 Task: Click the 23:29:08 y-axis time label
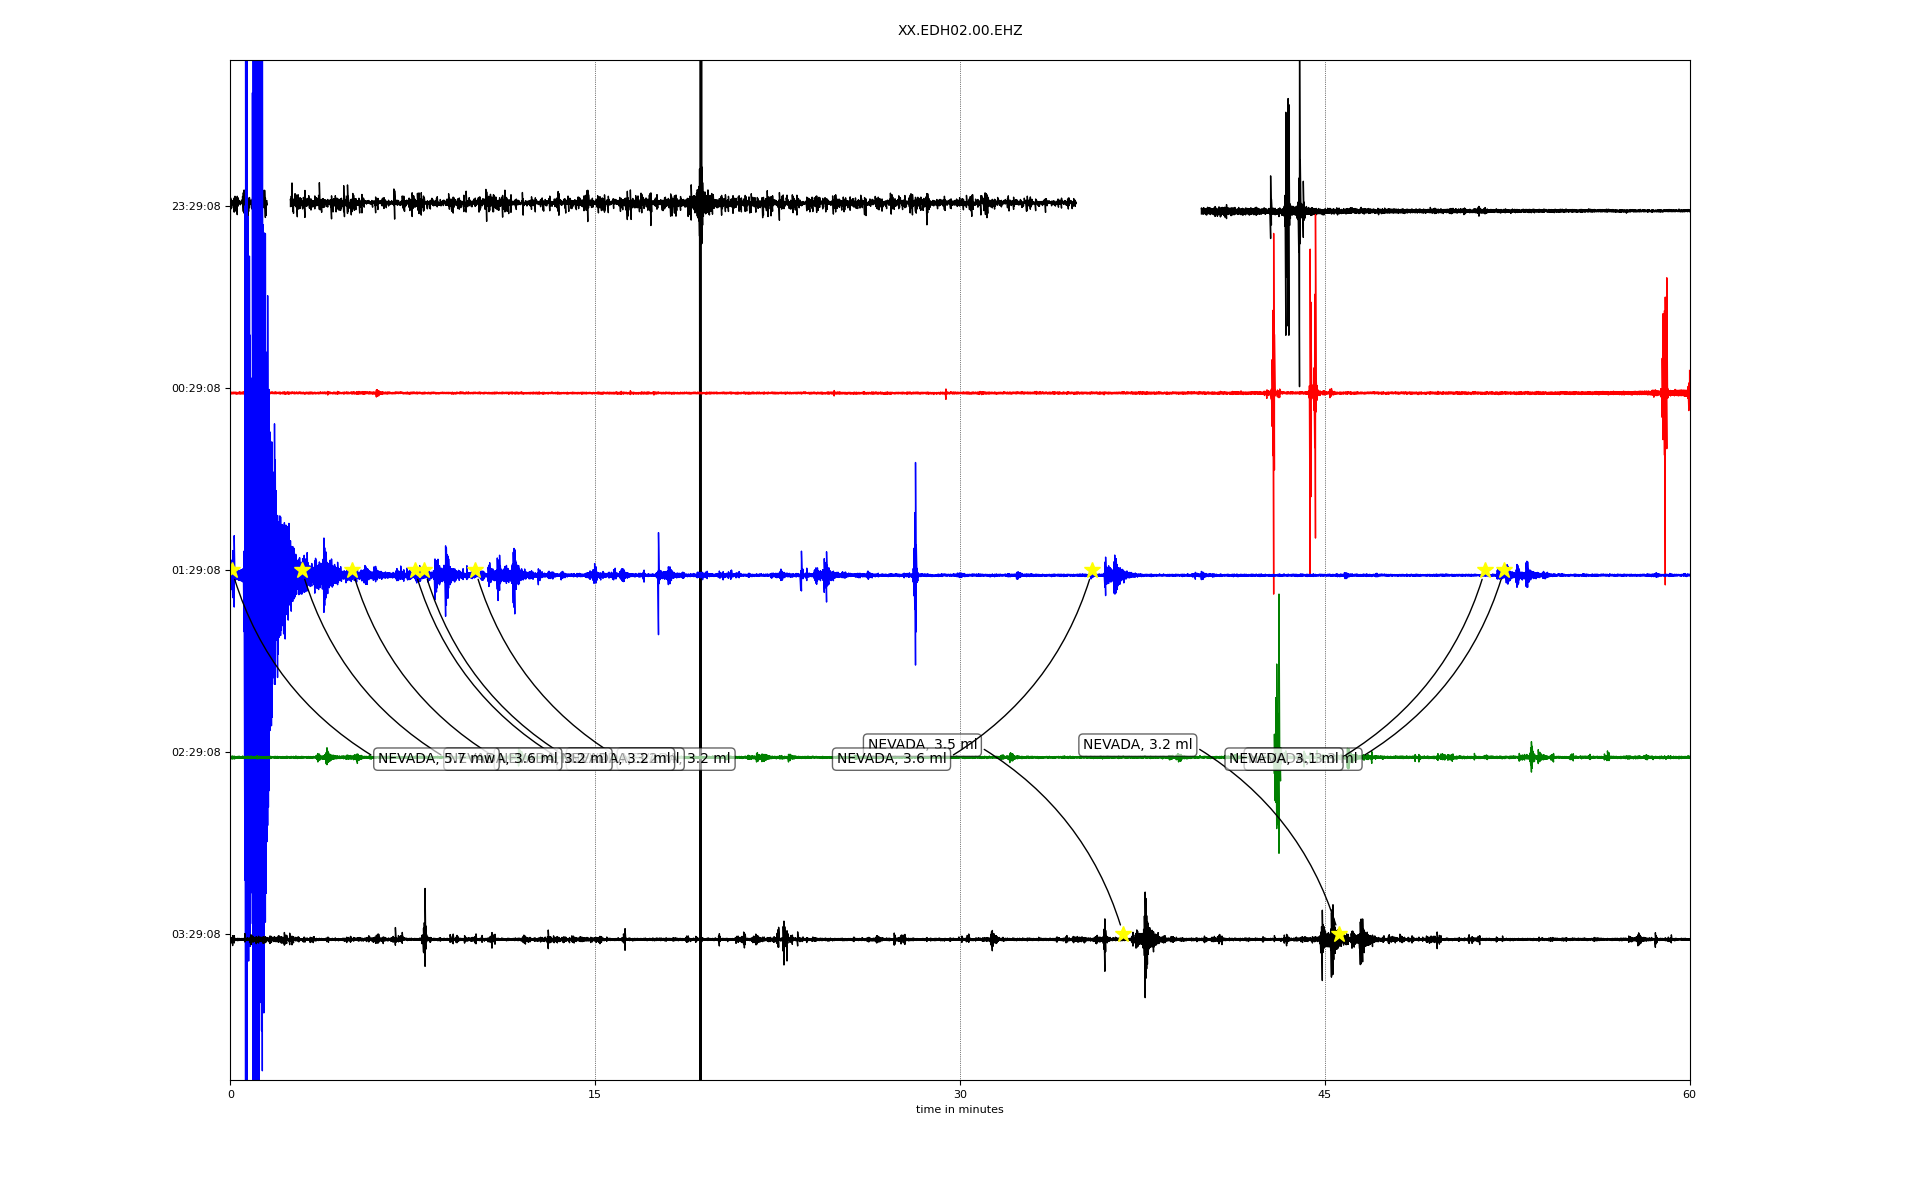[x=196, y=207]
